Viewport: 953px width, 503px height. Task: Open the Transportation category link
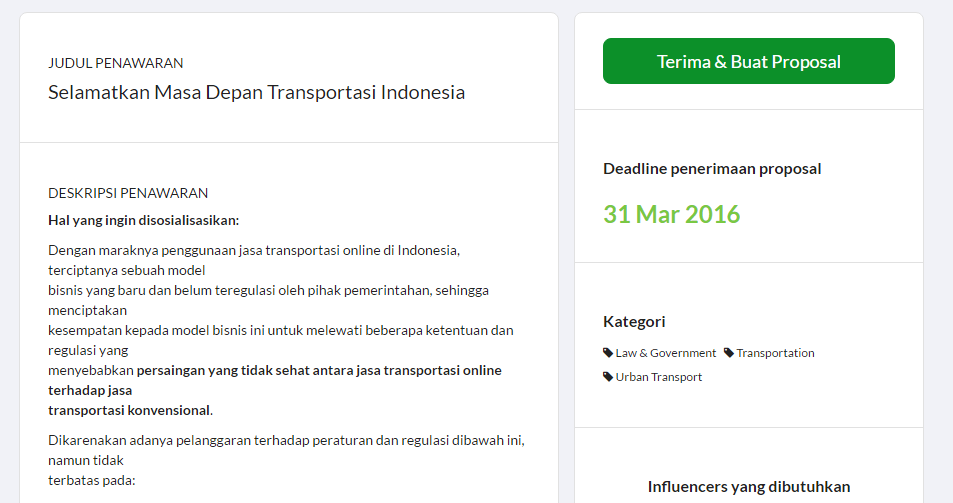point(775,353)
